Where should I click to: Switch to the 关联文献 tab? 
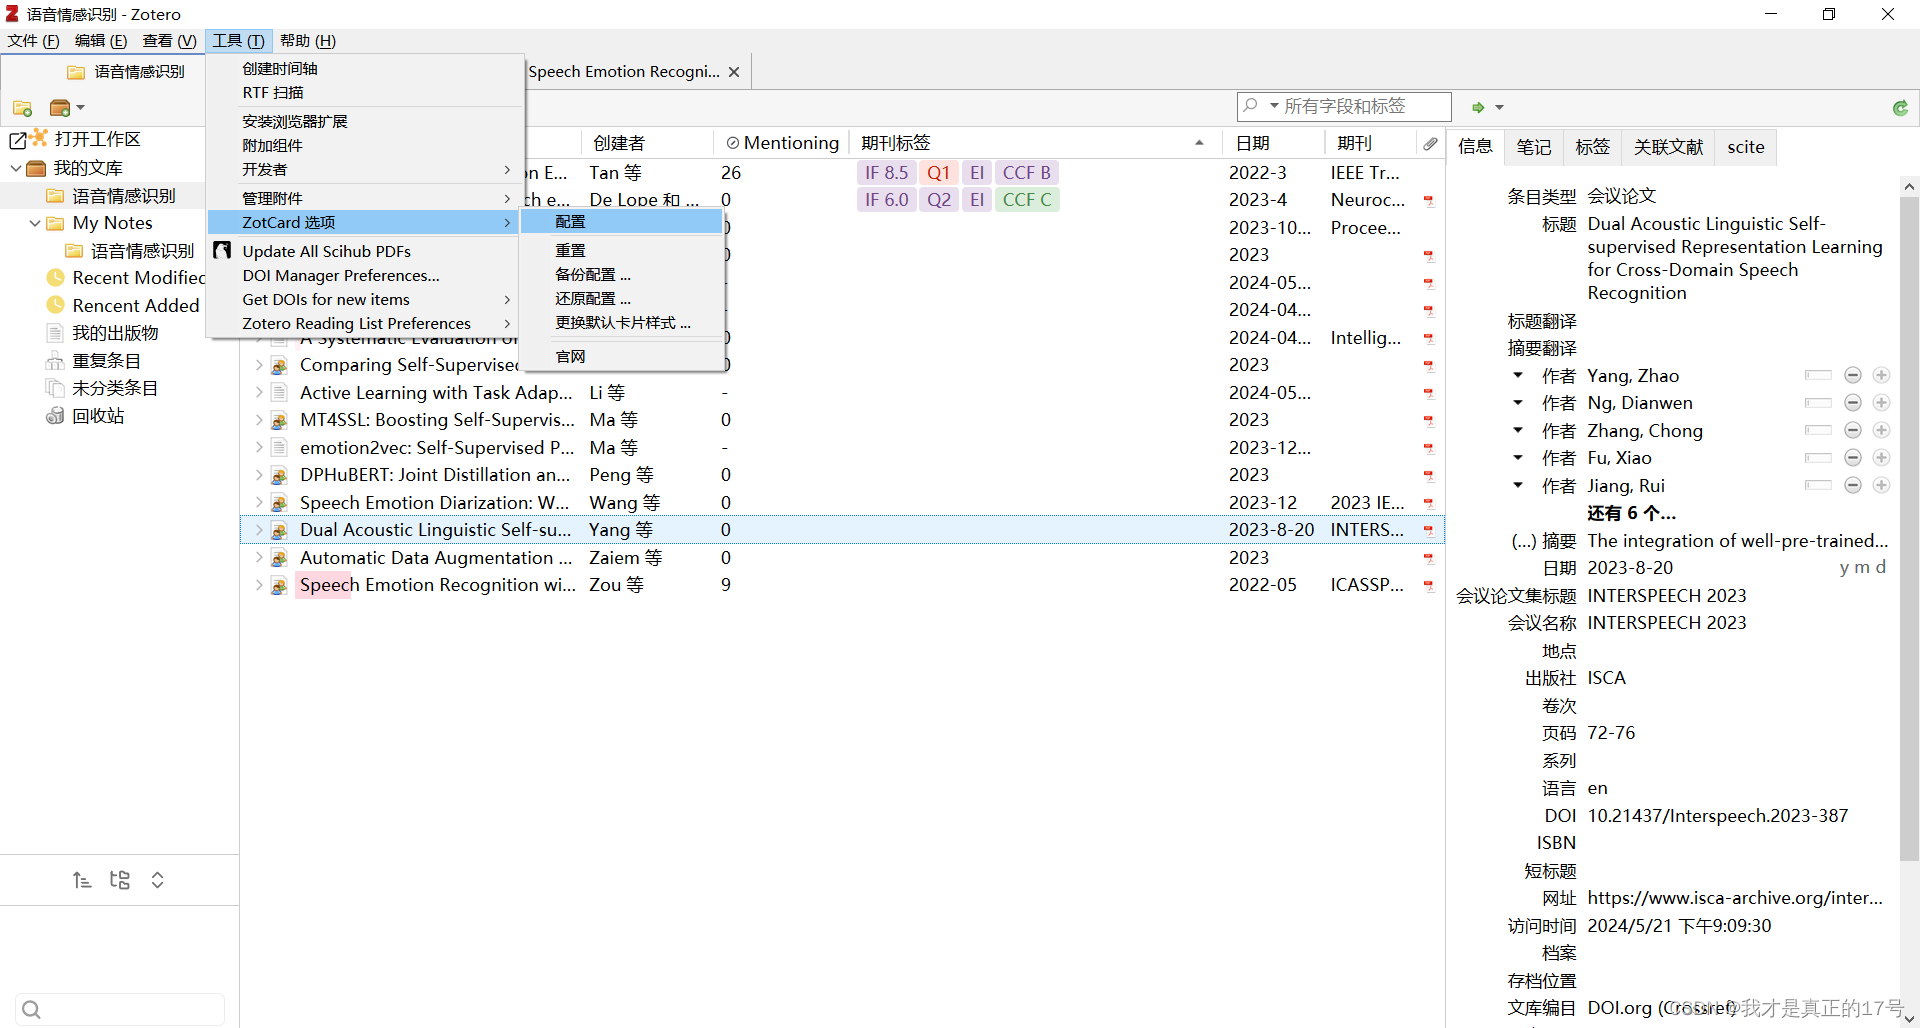pyautogui.click(x=1668, y=147)
